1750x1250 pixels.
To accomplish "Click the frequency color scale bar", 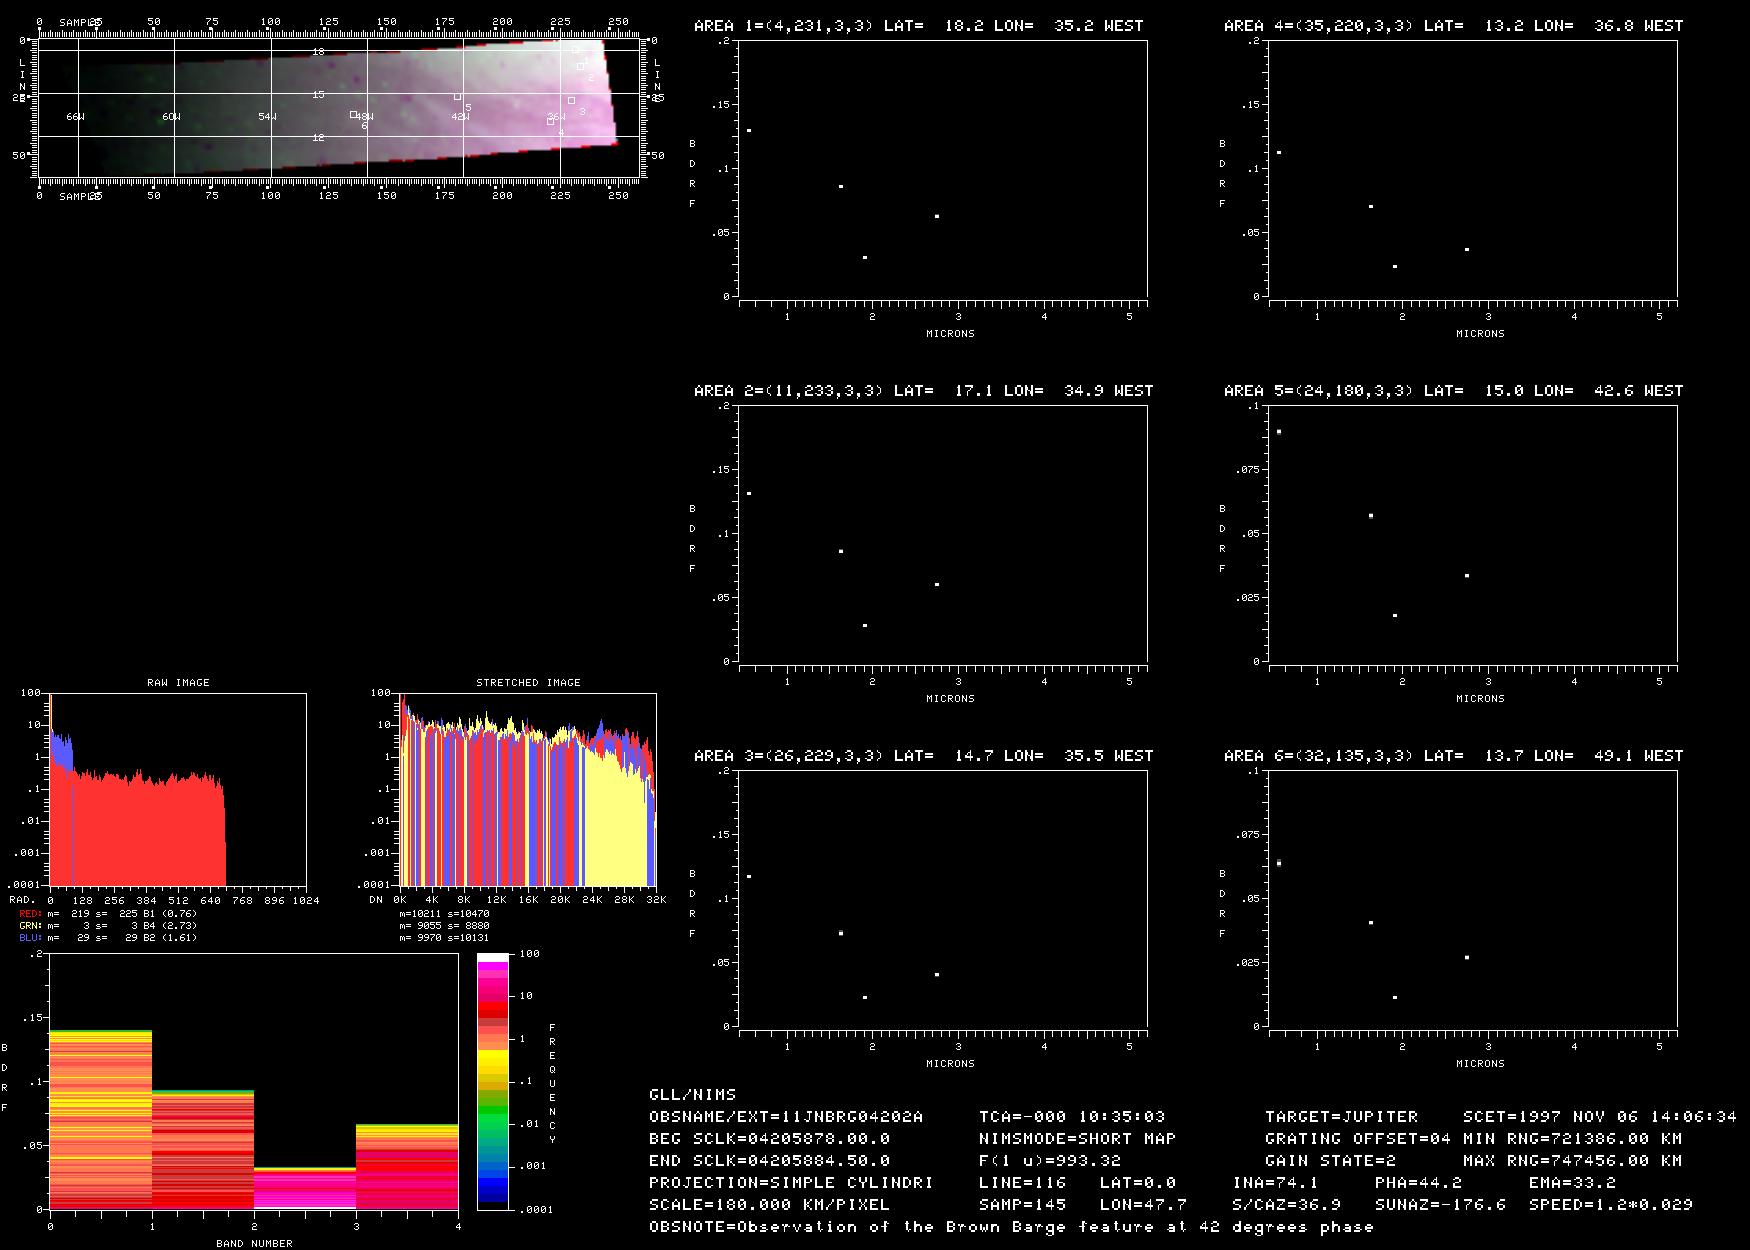I will (x=493, y=1081).
